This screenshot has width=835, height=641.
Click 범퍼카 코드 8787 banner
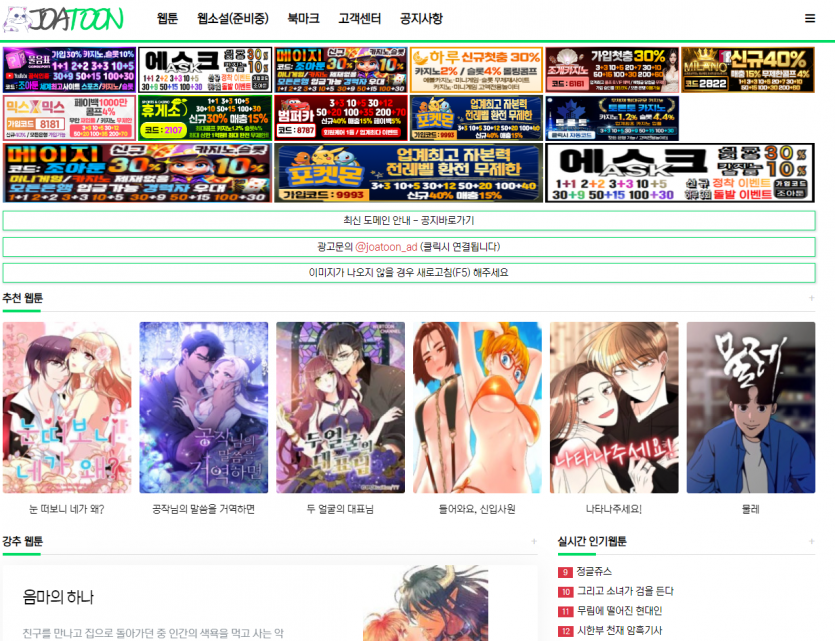pyautogui.click(x=341, y=118)
